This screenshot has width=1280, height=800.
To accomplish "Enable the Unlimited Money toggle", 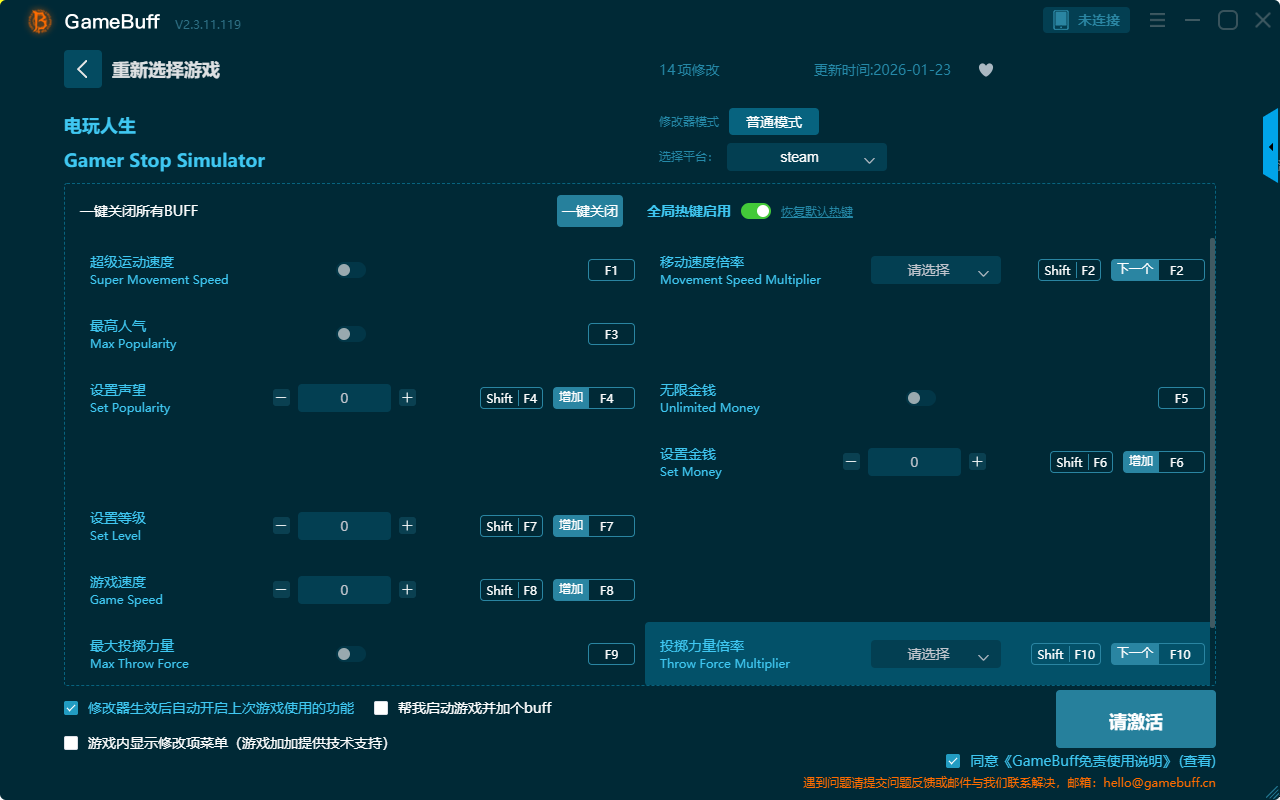I will coord(921,398).
